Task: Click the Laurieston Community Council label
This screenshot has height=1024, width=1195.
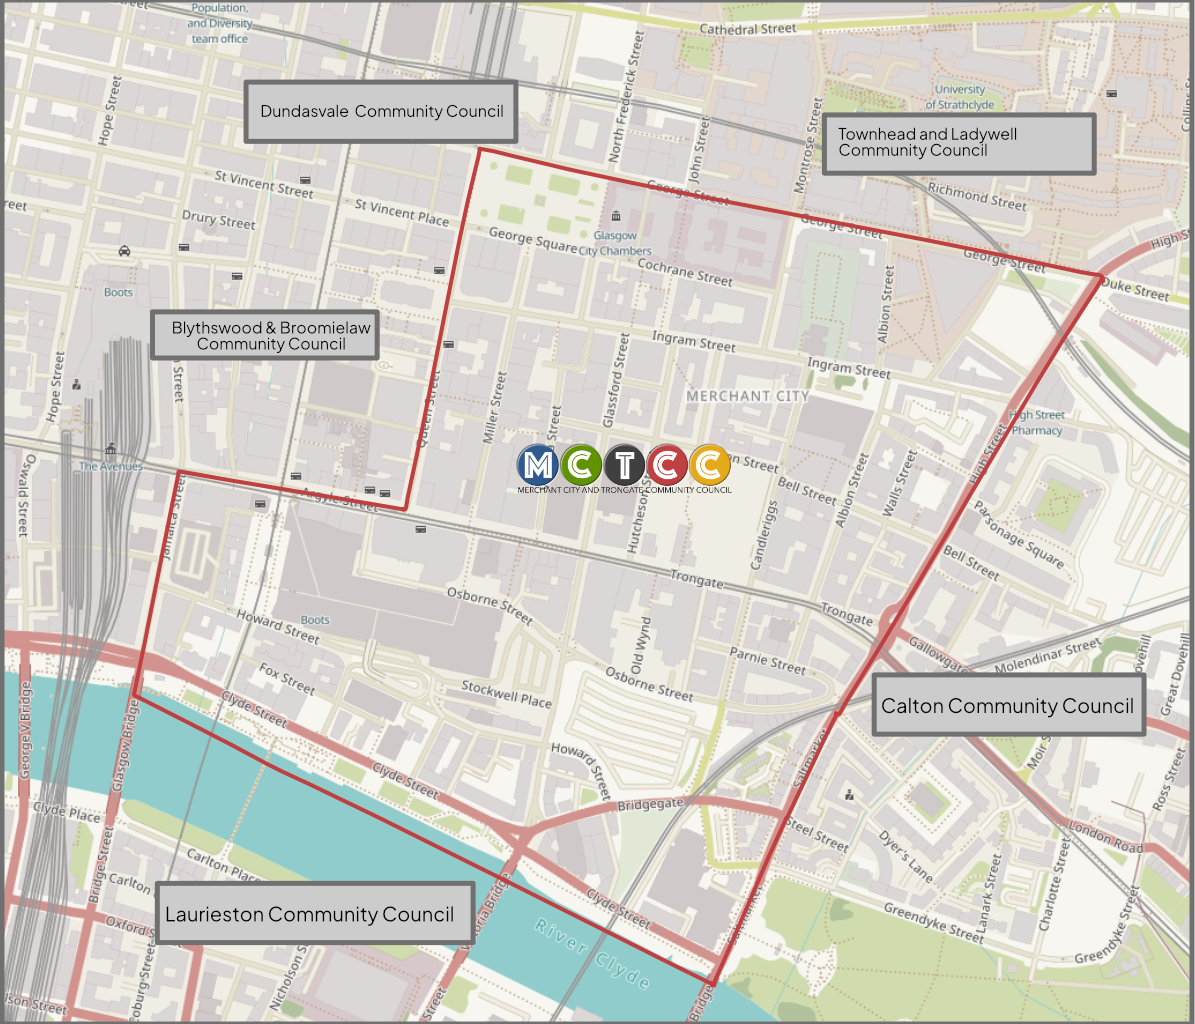Action: (310, 914)
